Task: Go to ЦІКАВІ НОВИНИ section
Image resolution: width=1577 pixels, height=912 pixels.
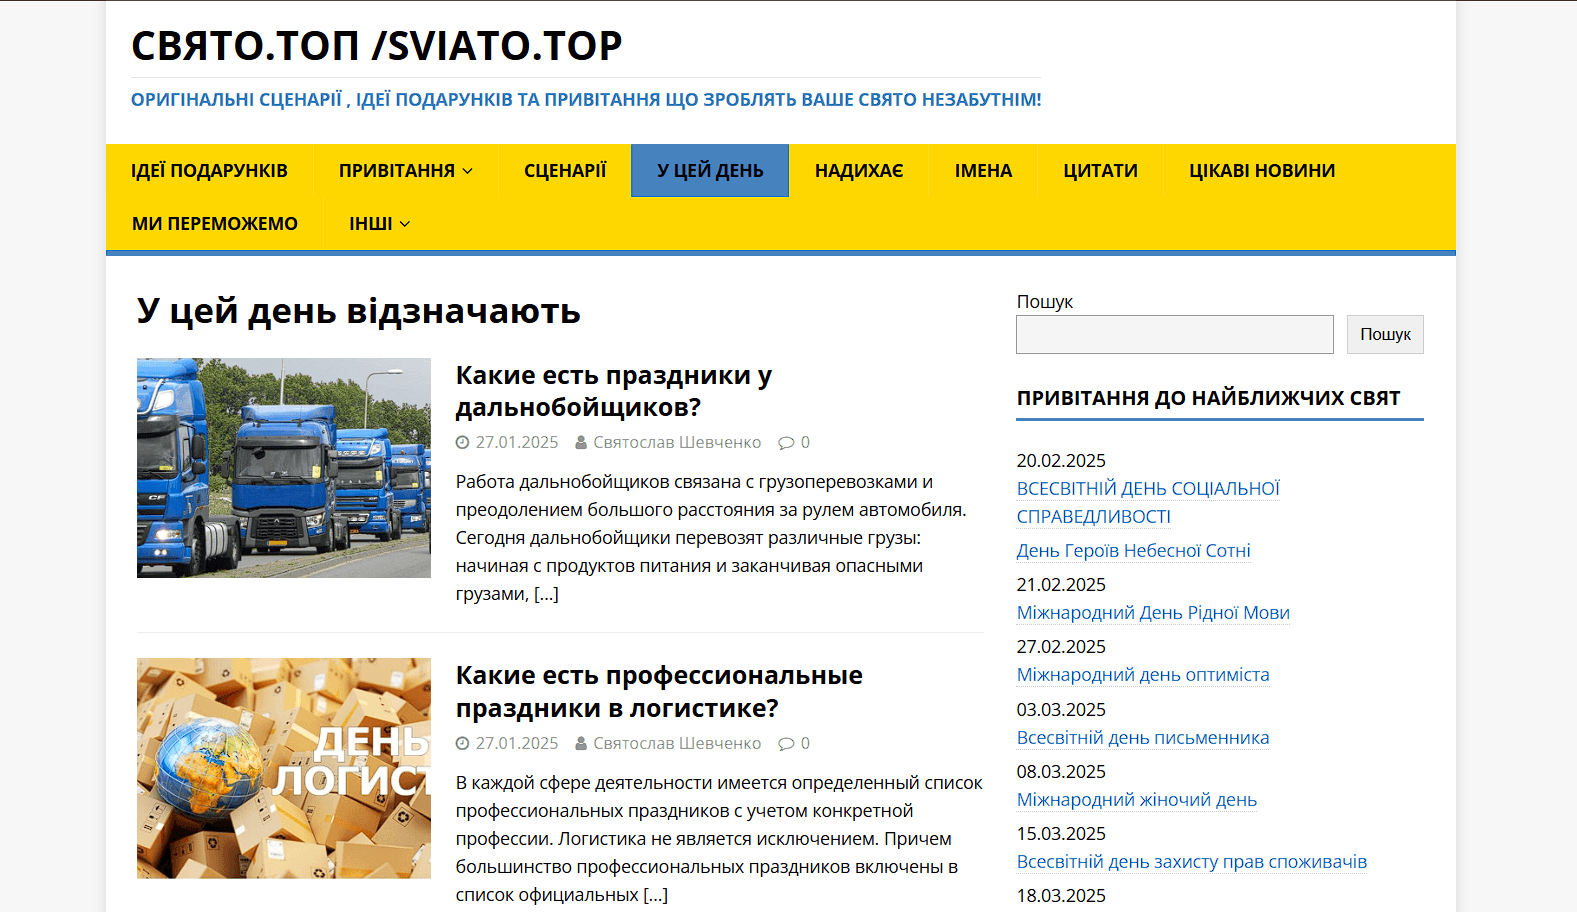Action: tap(1262, 171)
